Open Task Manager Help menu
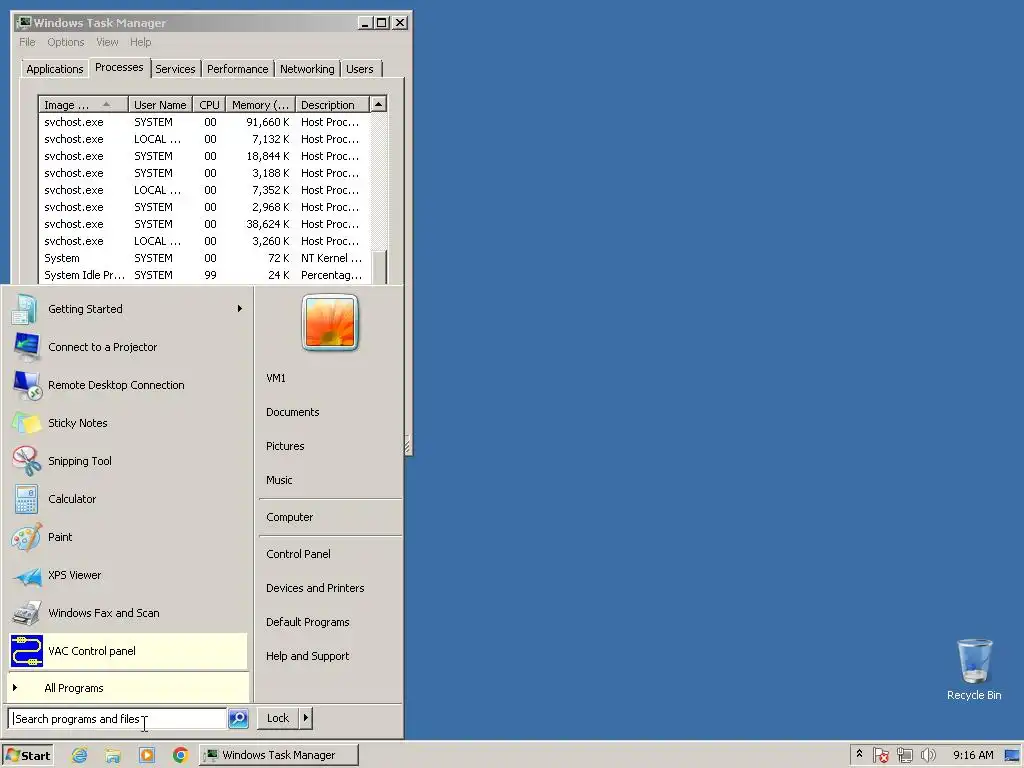1024x768 pixels. (x=140, y=42)
